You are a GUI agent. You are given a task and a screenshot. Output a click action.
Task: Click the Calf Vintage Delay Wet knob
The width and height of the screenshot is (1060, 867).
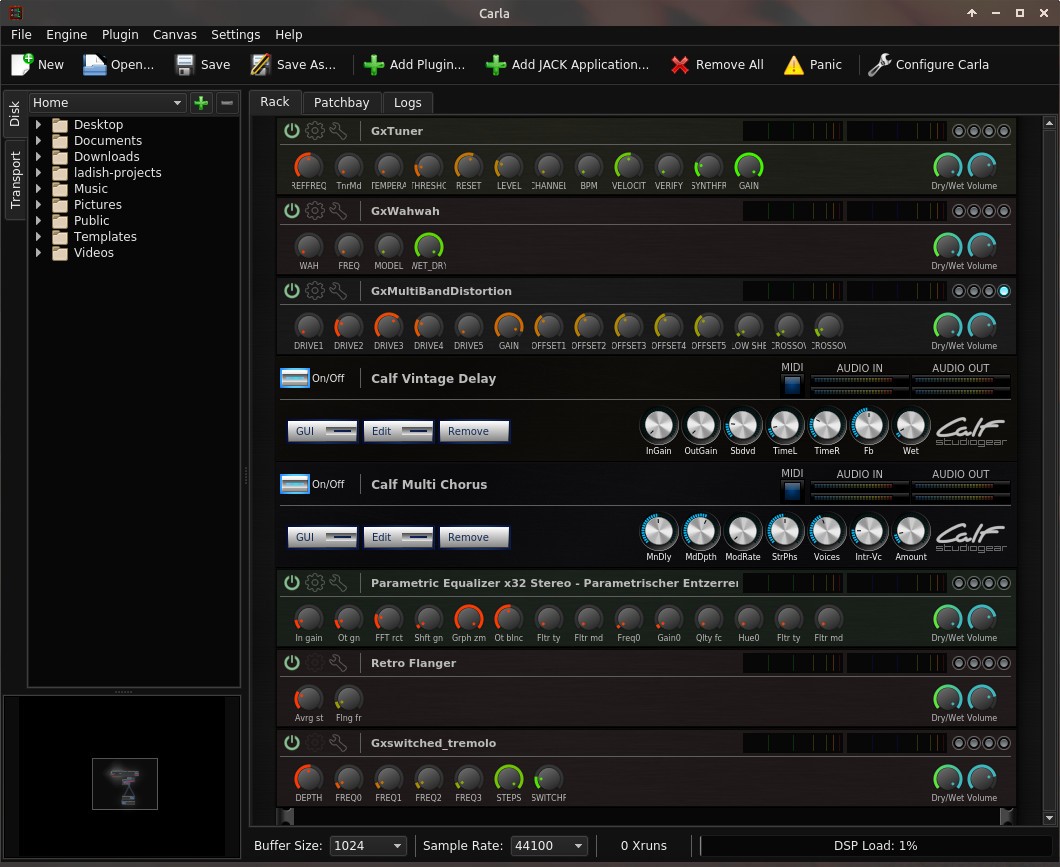click(911, 426)
